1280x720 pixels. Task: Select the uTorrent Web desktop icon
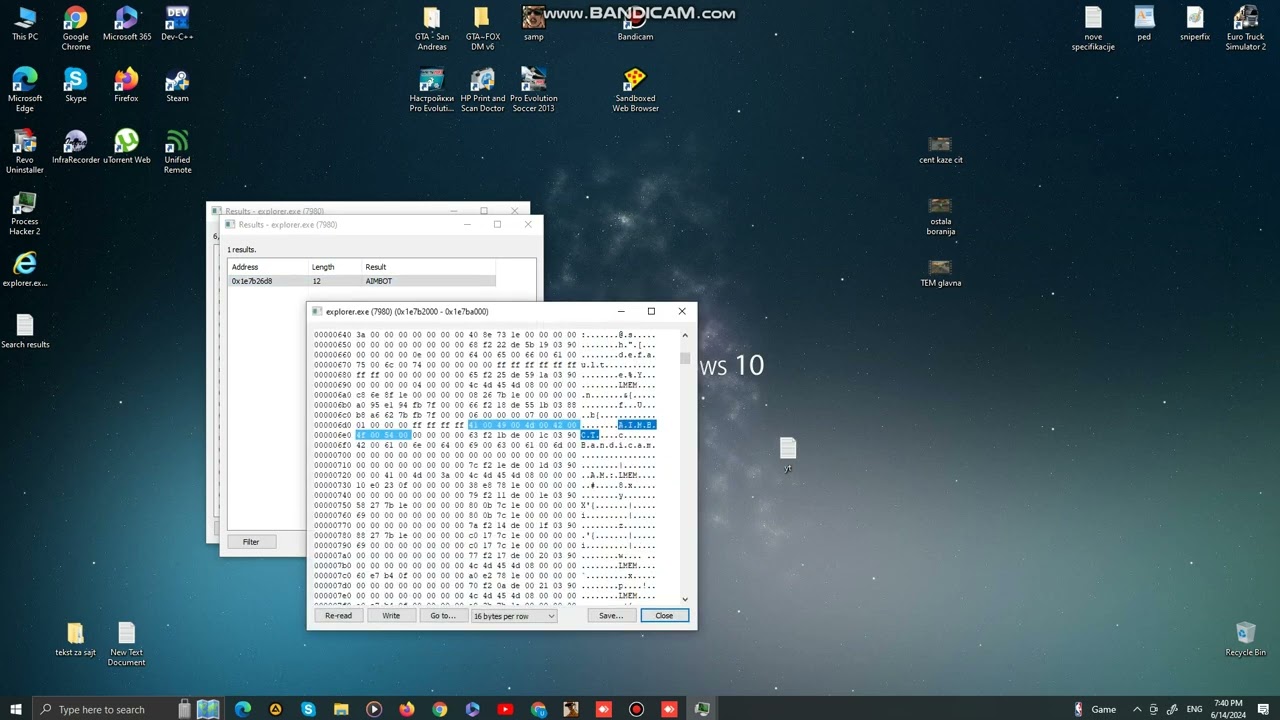(x=126, y=147)
